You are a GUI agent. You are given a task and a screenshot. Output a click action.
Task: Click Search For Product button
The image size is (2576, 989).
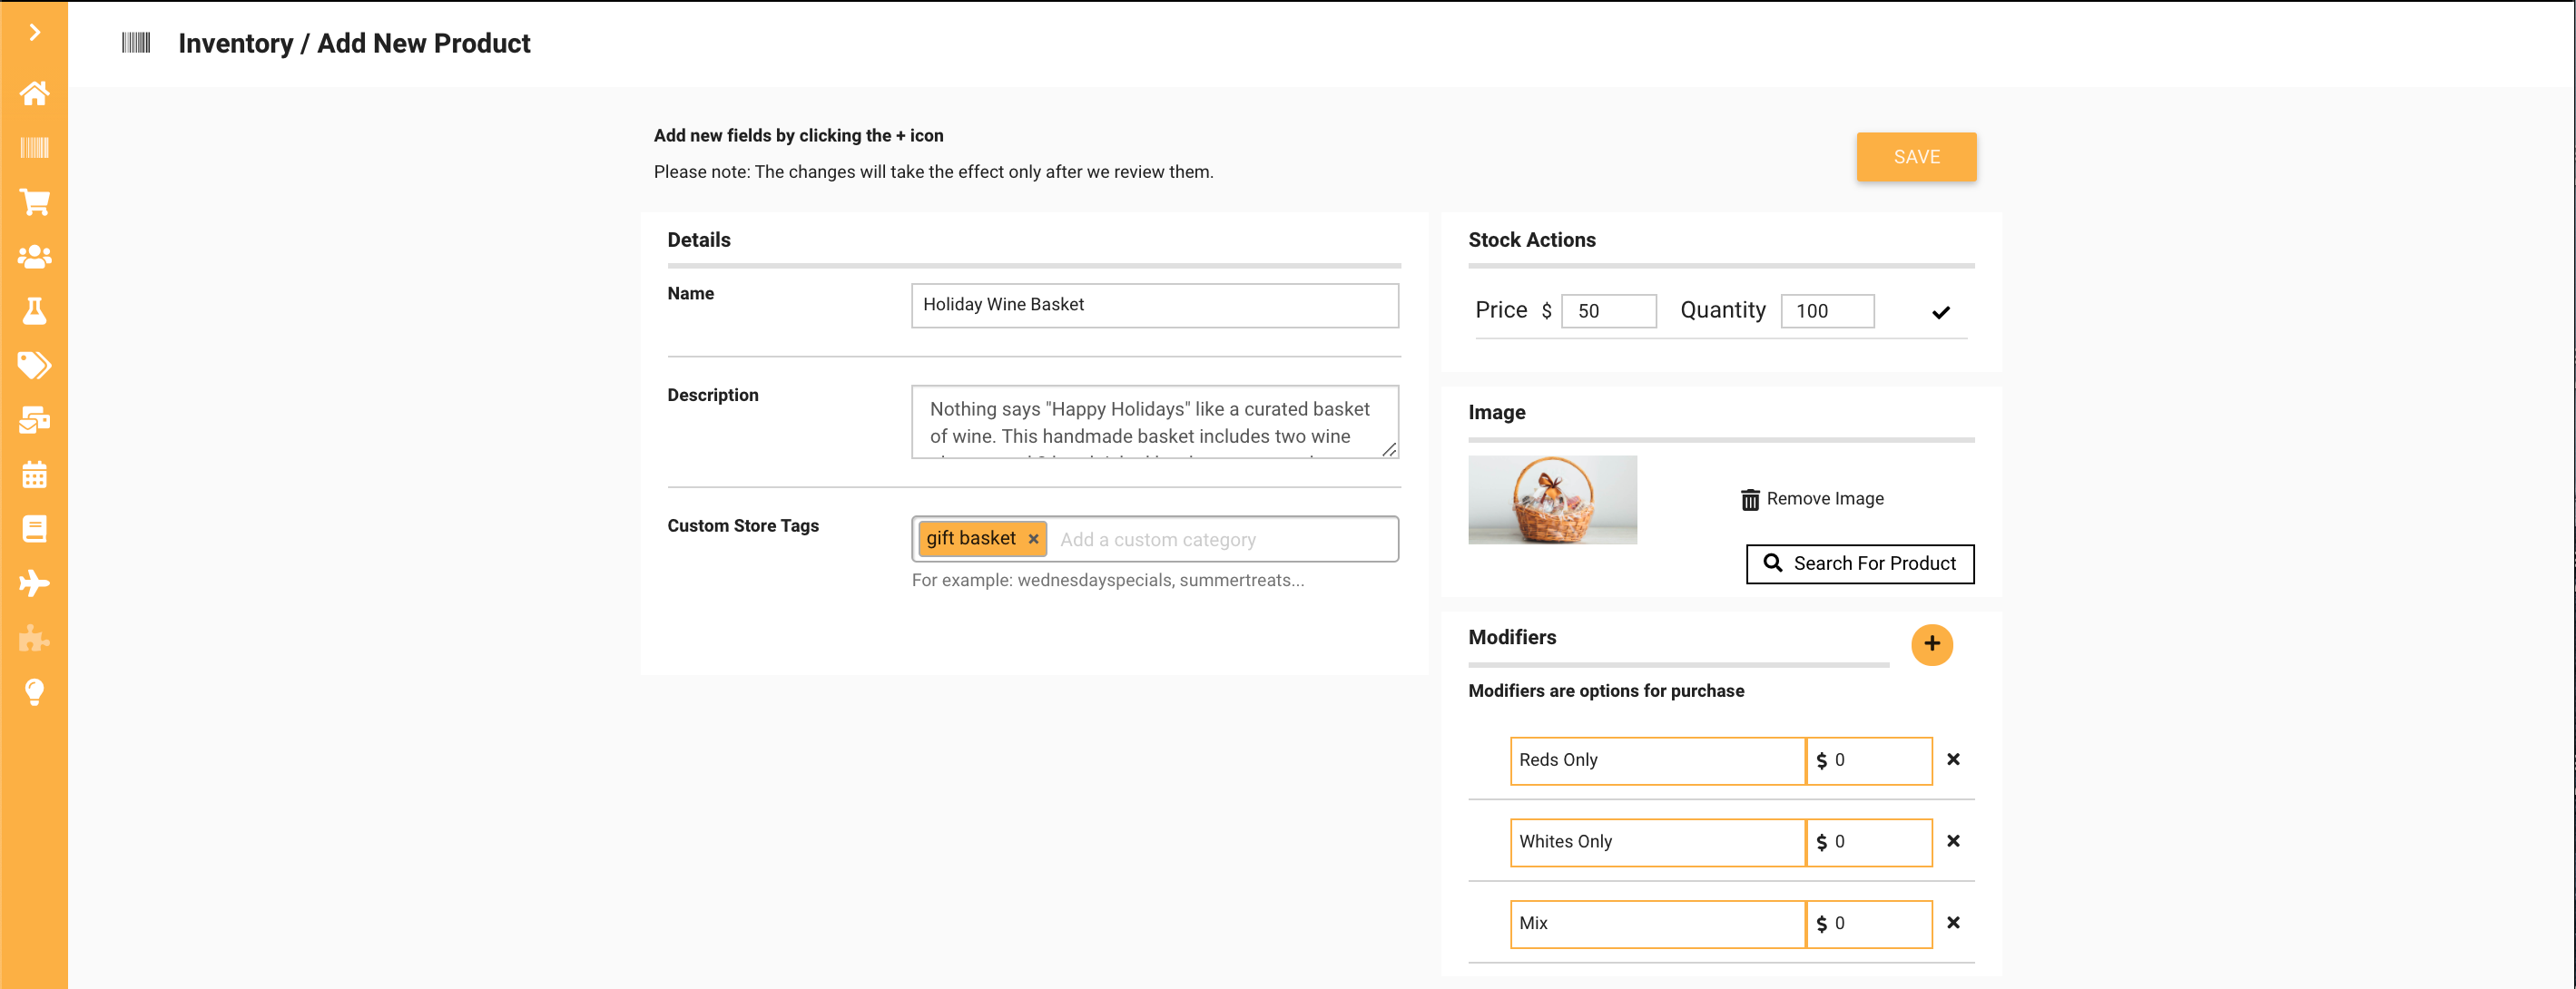(x=1859, y=564)
